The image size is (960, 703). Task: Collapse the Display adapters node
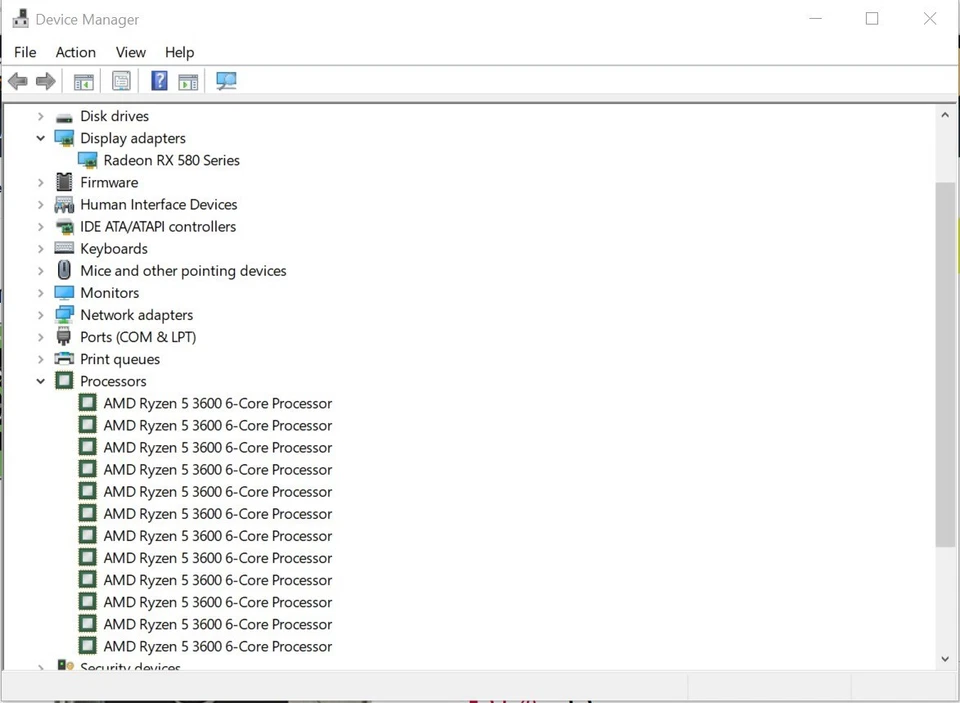(x=40, y=138)
